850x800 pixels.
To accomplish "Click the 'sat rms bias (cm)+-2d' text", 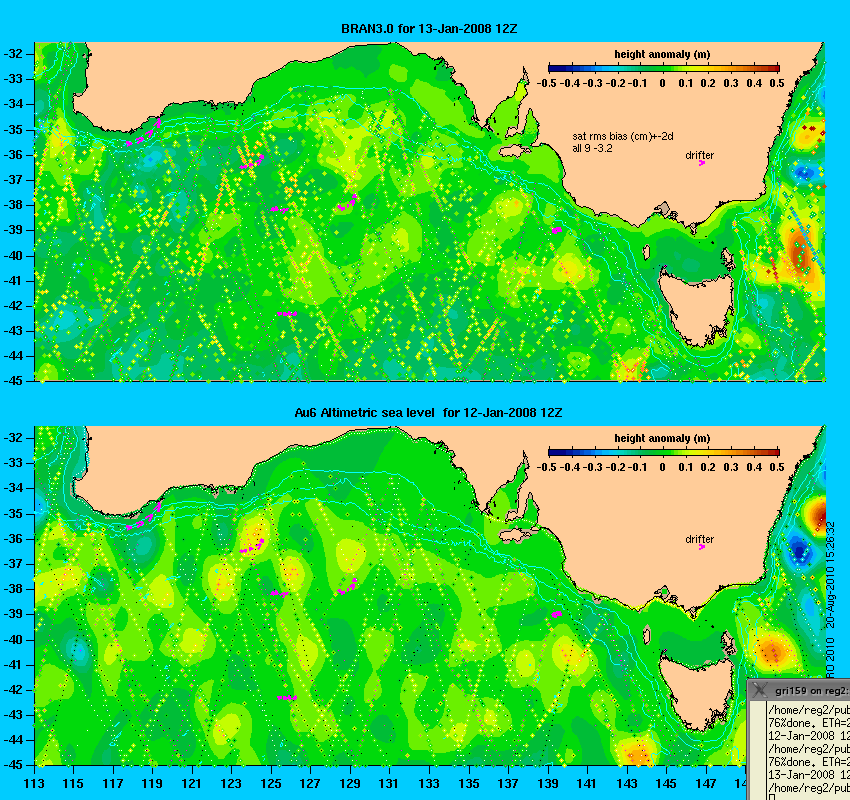I will click(623, 137).
